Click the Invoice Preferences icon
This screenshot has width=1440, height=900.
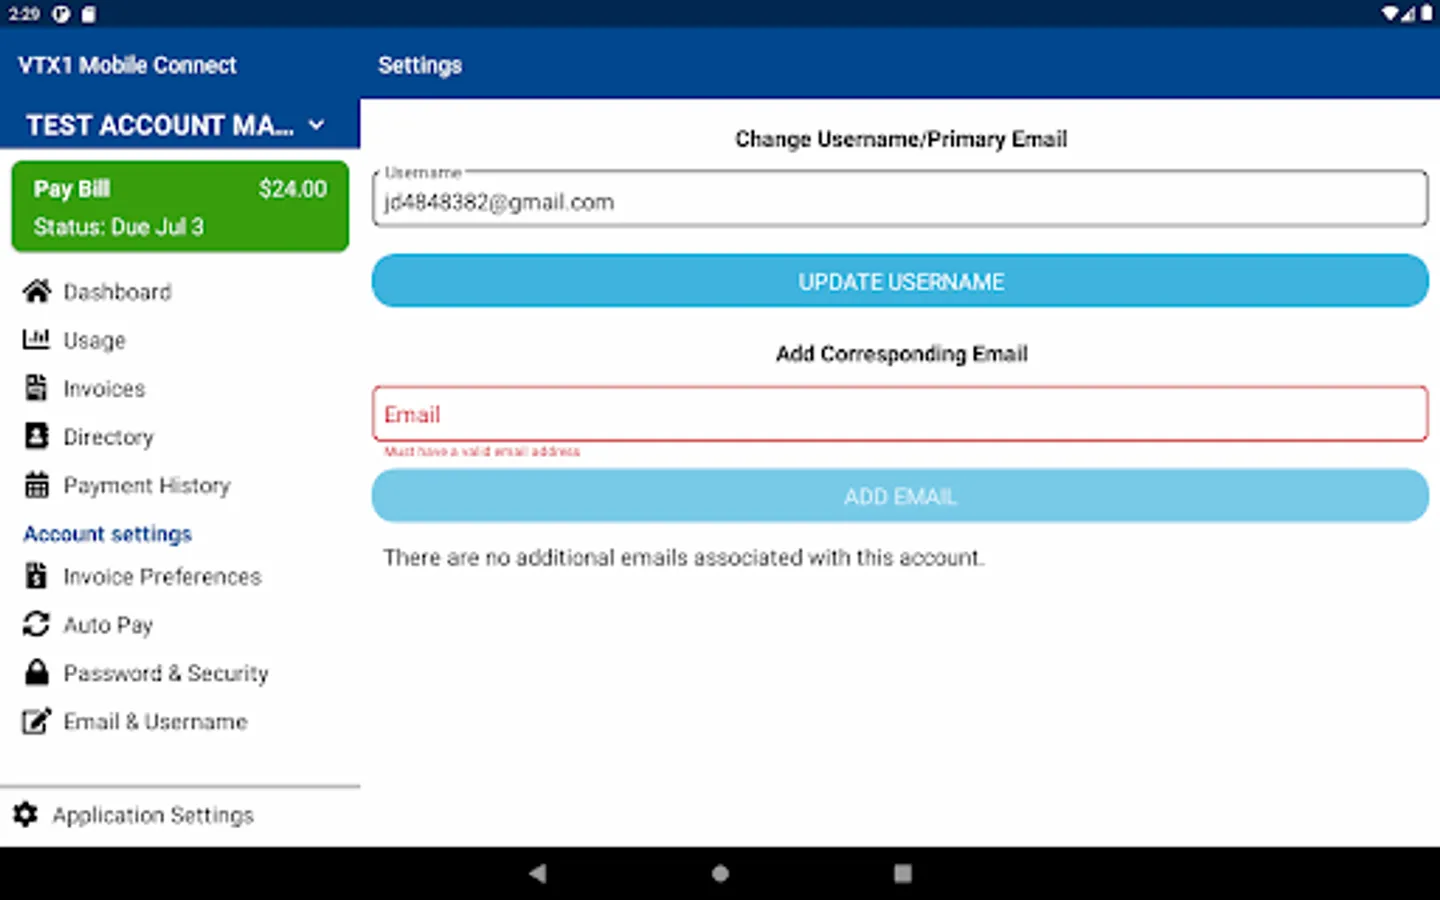36,576
